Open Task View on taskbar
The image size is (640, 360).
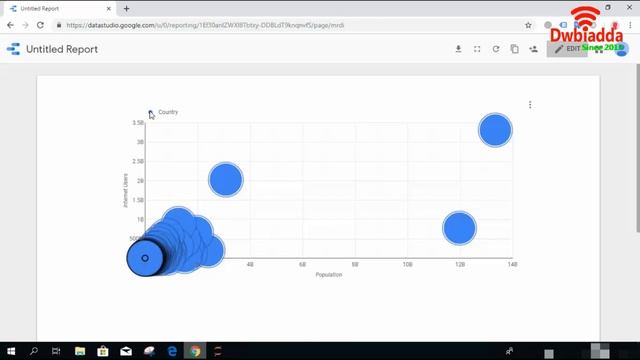[56, 351]
